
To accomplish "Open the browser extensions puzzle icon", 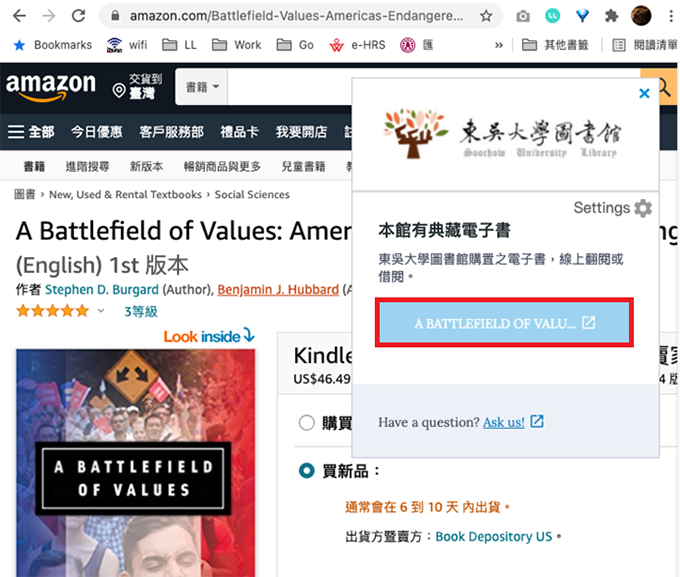I will tap(611, 16).
